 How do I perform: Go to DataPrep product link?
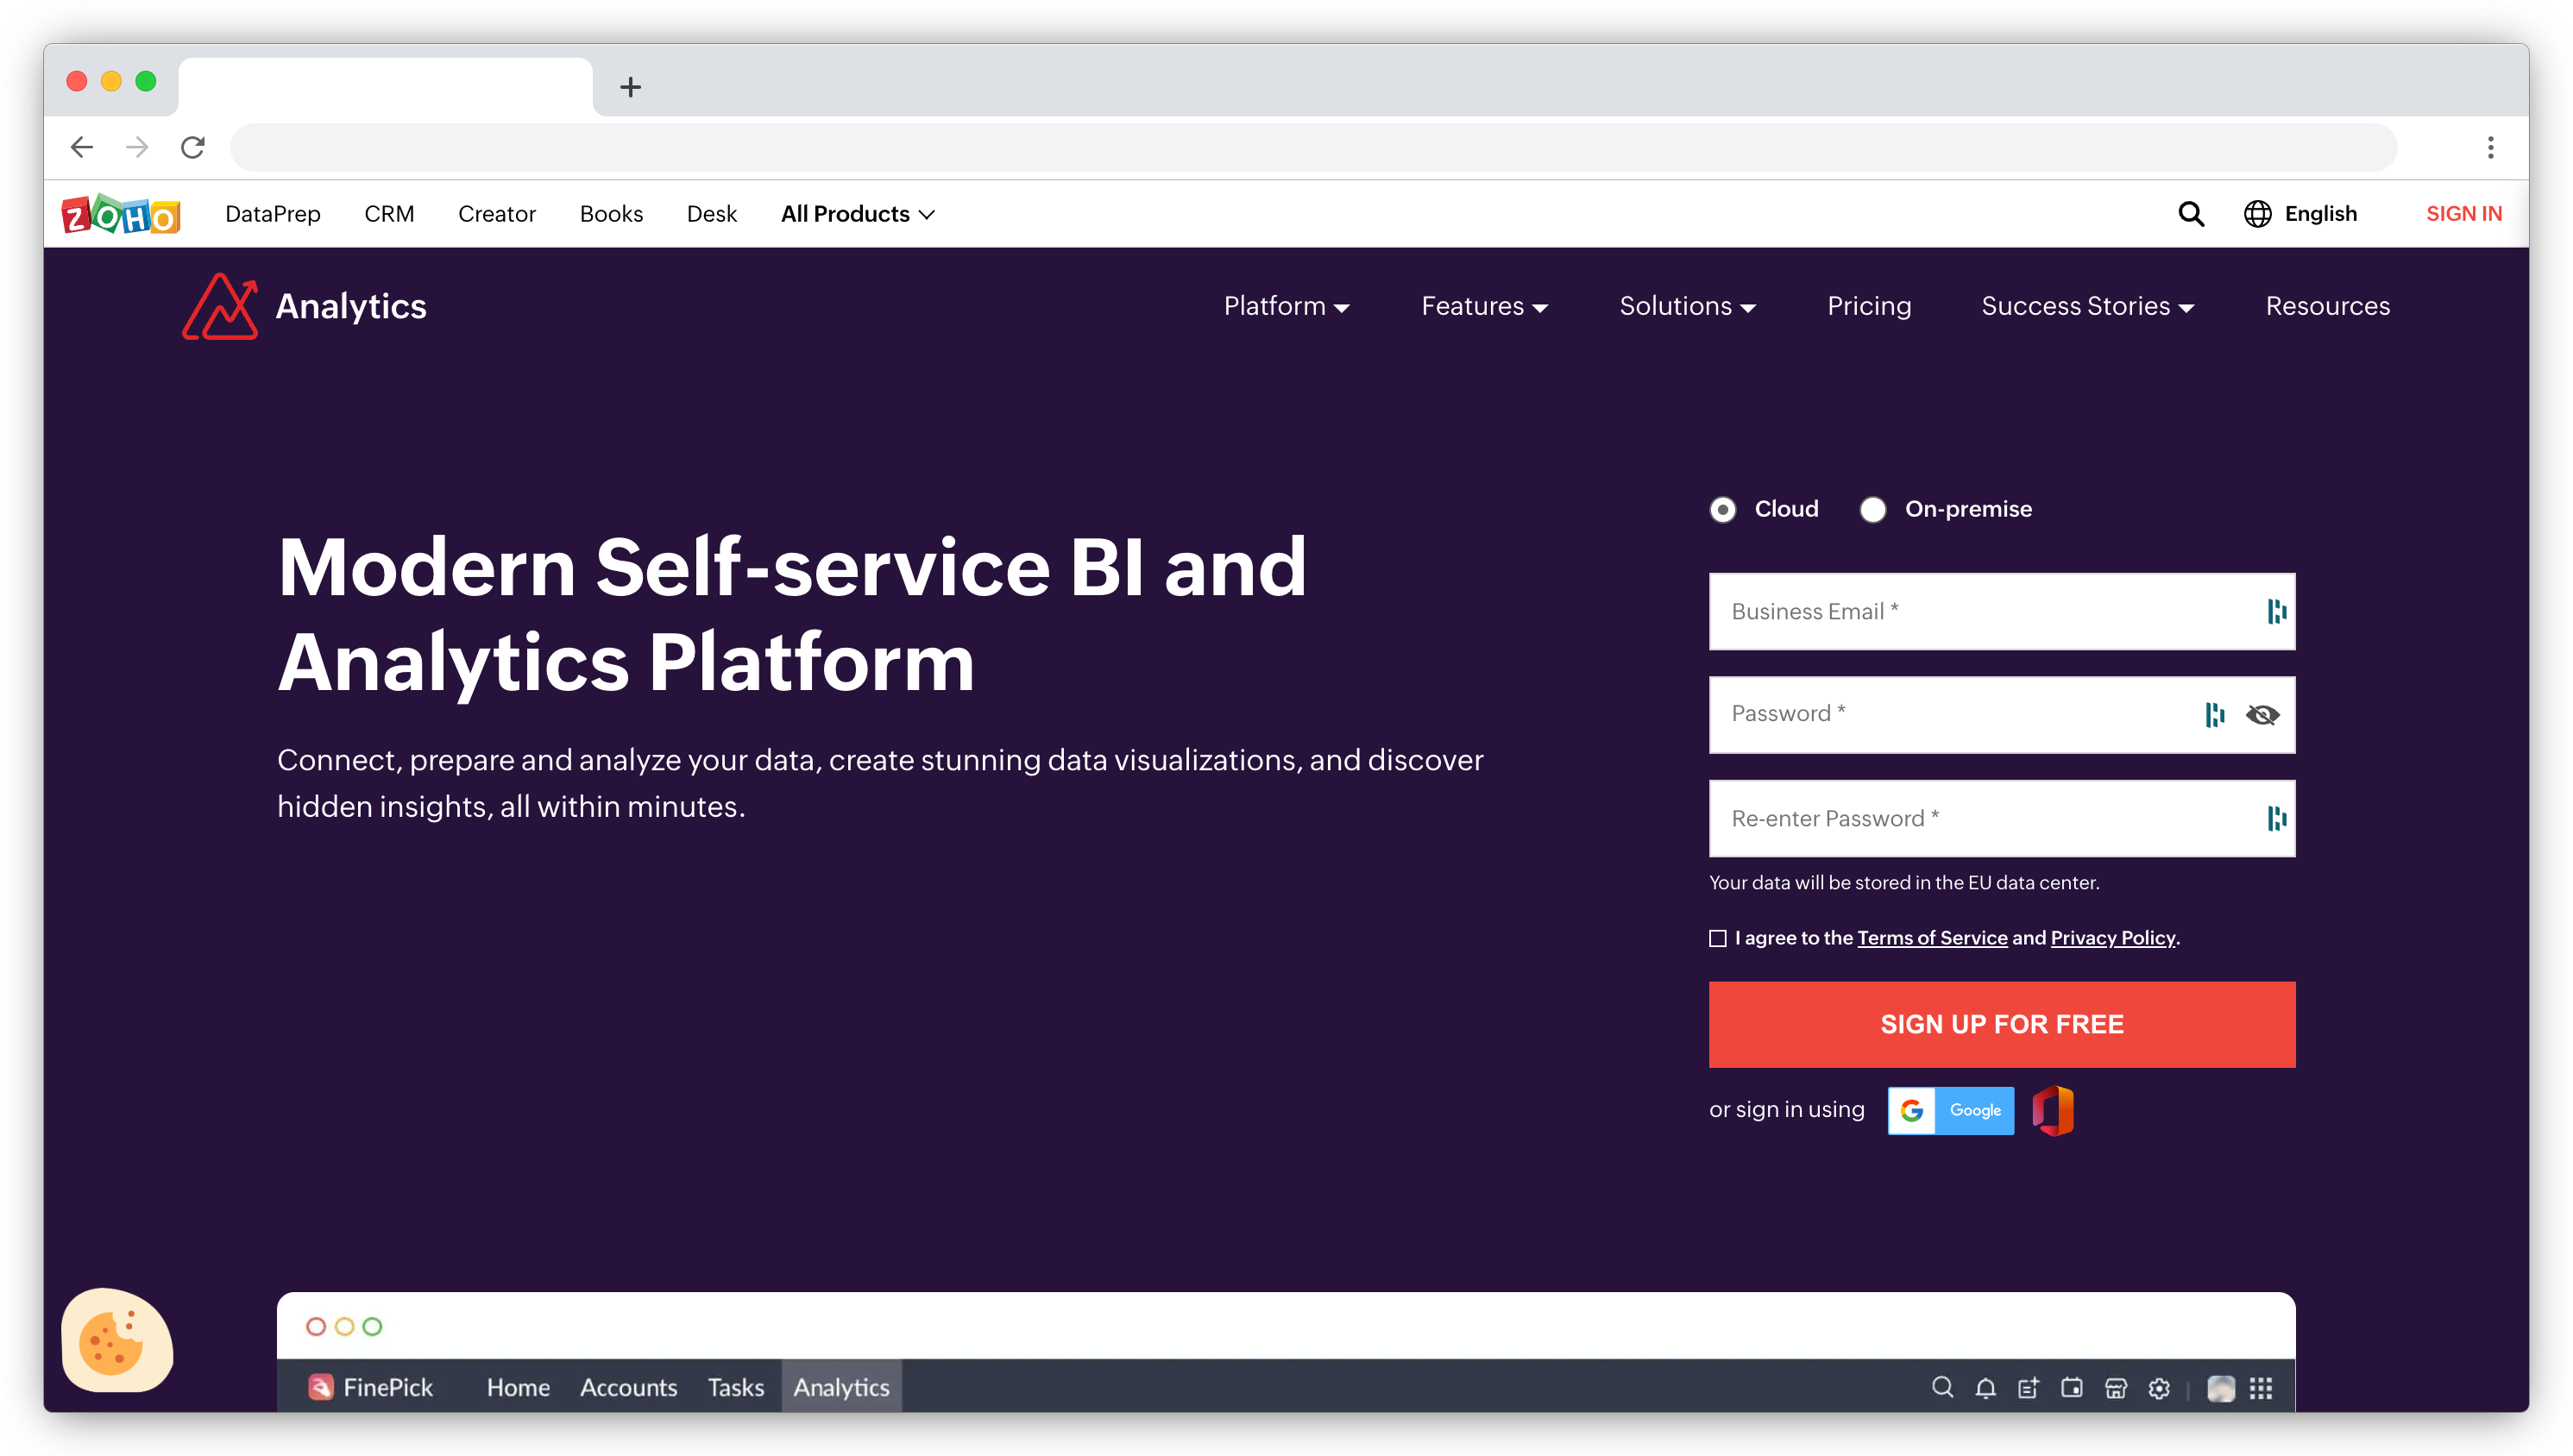[273, 214]
